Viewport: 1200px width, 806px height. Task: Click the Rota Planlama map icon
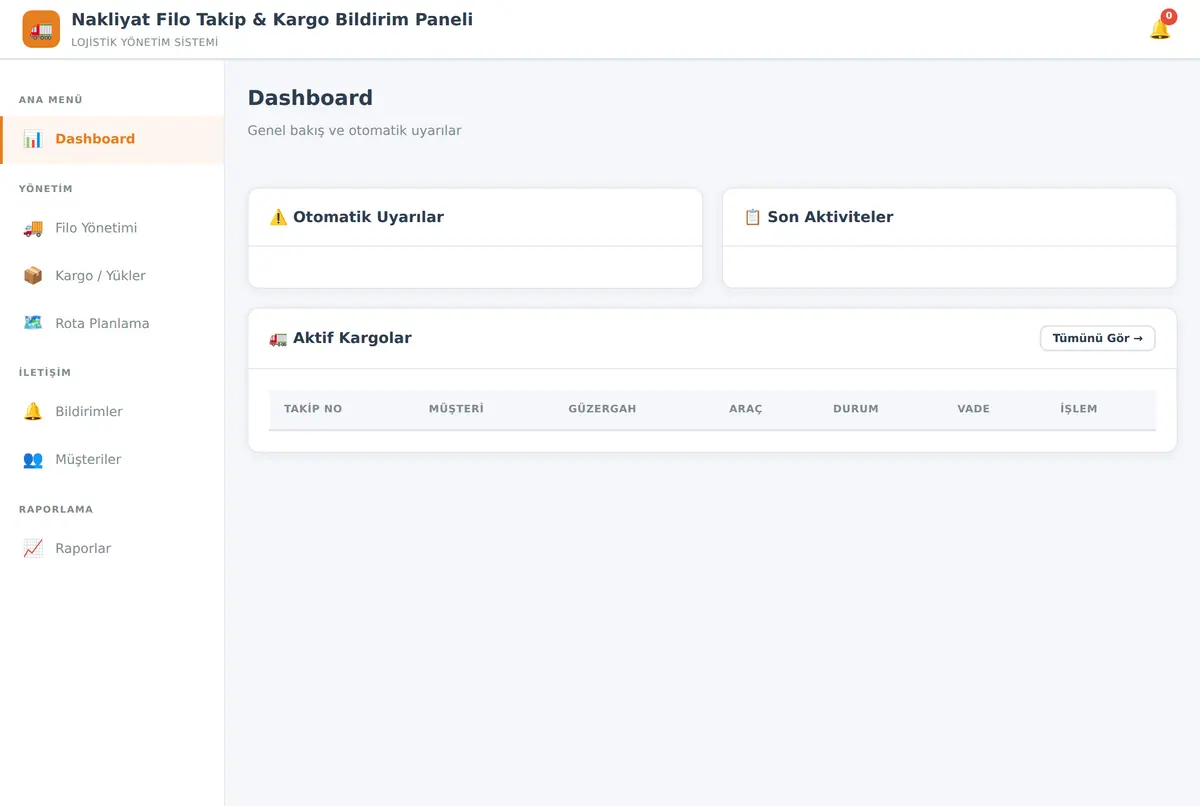click(33, 323)
